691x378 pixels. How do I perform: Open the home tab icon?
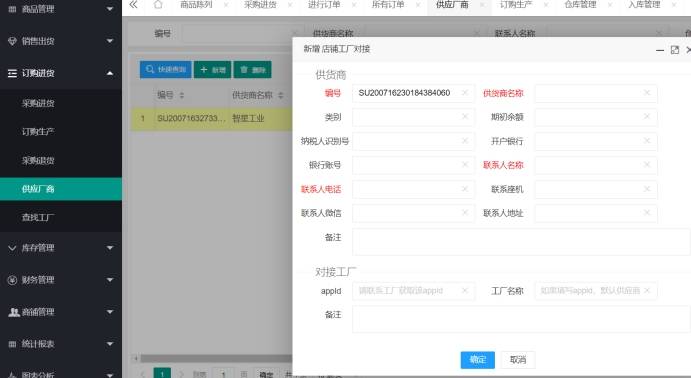(158, 5)
